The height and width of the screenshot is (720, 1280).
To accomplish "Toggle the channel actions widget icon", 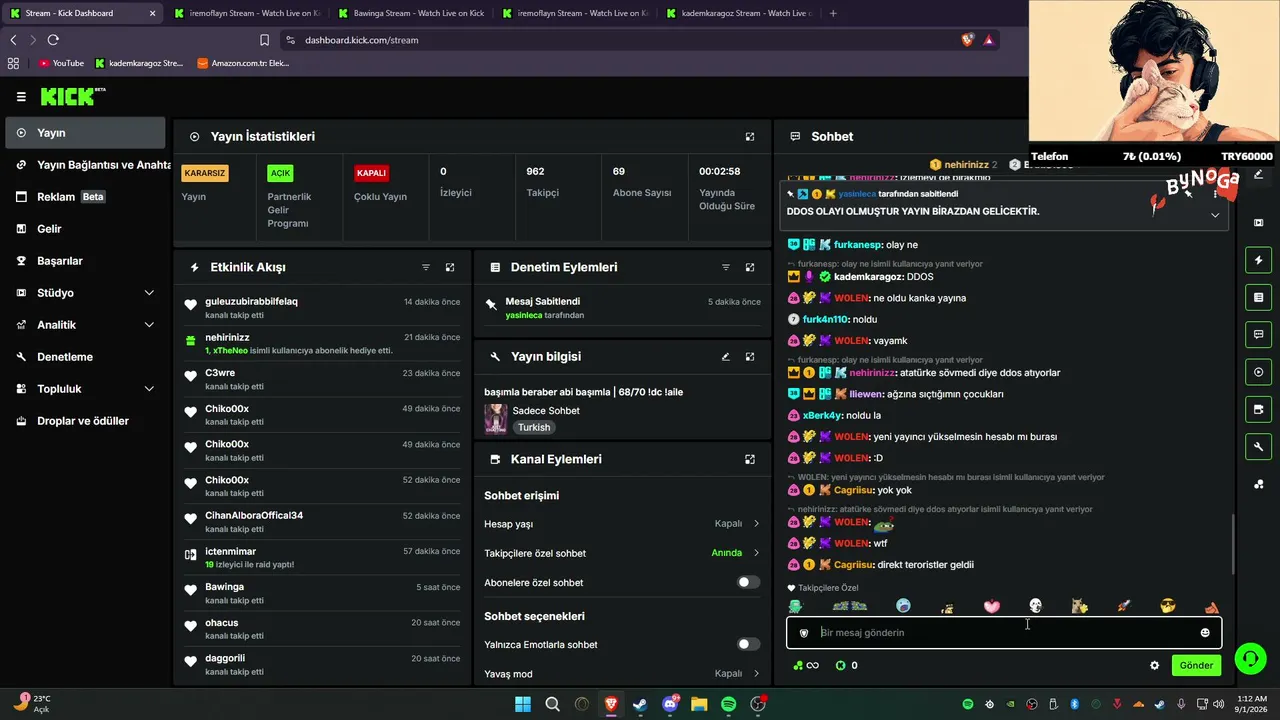I will 1258,409.
